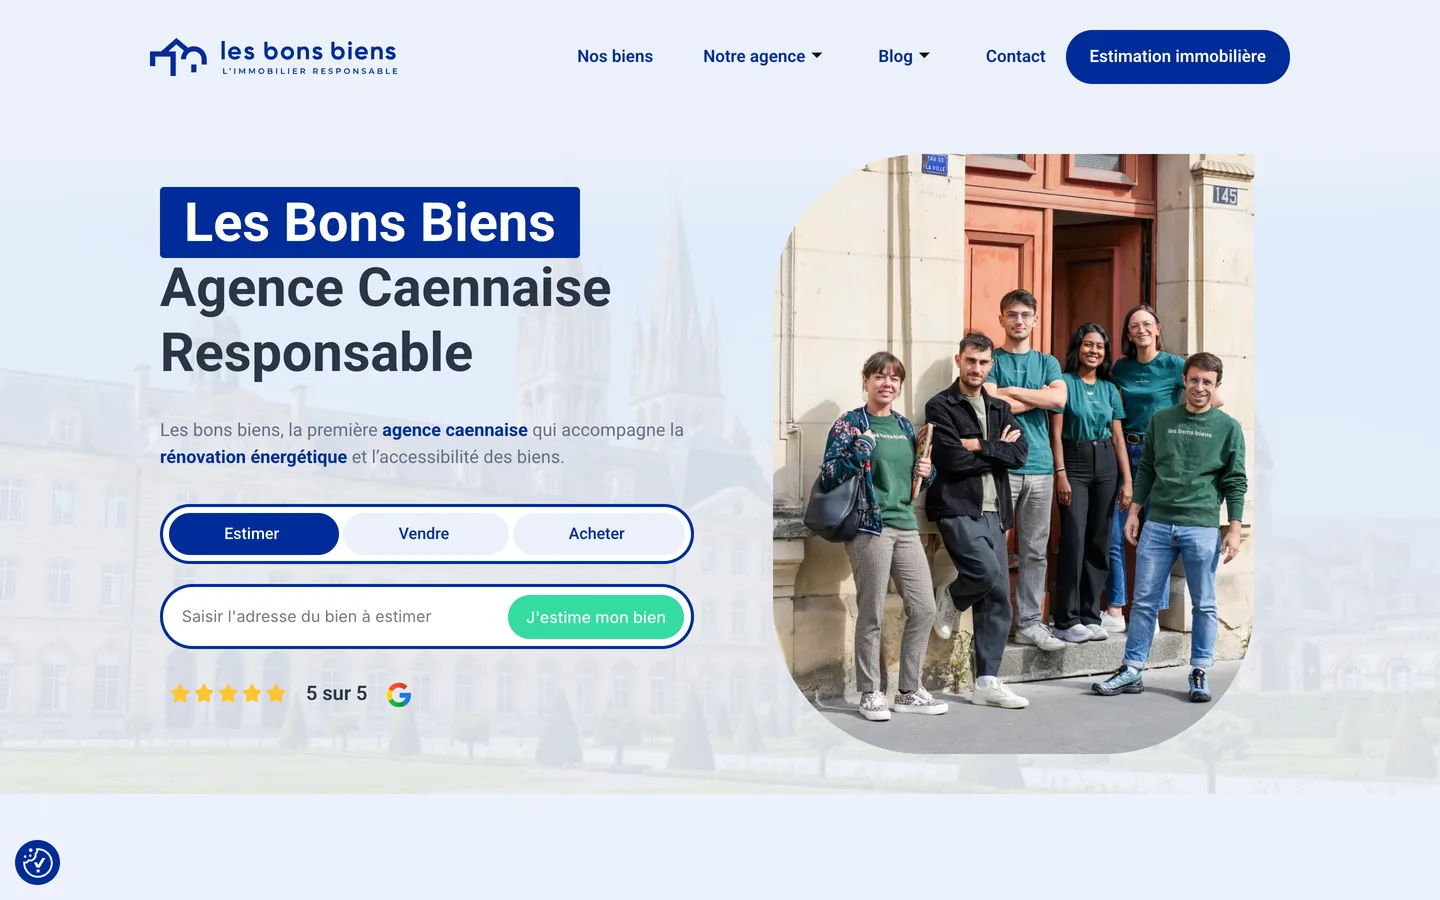Image resolution: width=1440 pixels, height=900 pixels.
Task: Click the team photo in front of the door
Action: [1013, 454]
